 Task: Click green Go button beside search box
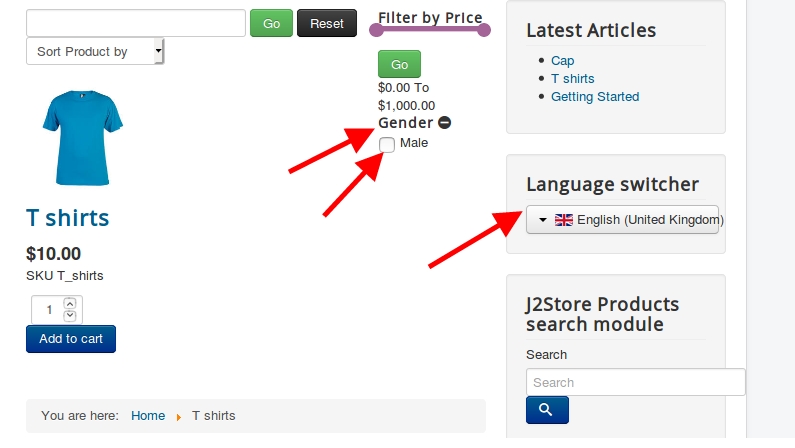click(271, 23)
